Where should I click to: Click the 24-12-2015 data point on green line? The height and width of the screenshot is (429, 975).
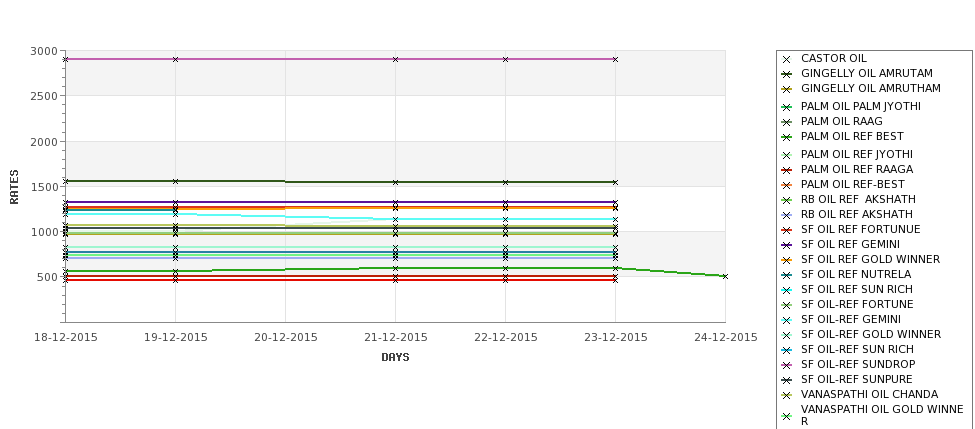[x=725, y=277]
